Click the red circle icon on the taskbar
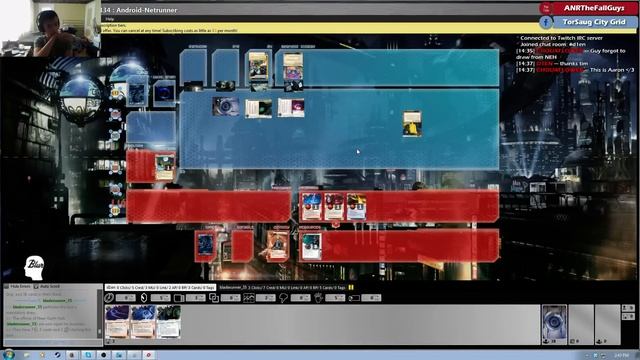 point(149,355)
